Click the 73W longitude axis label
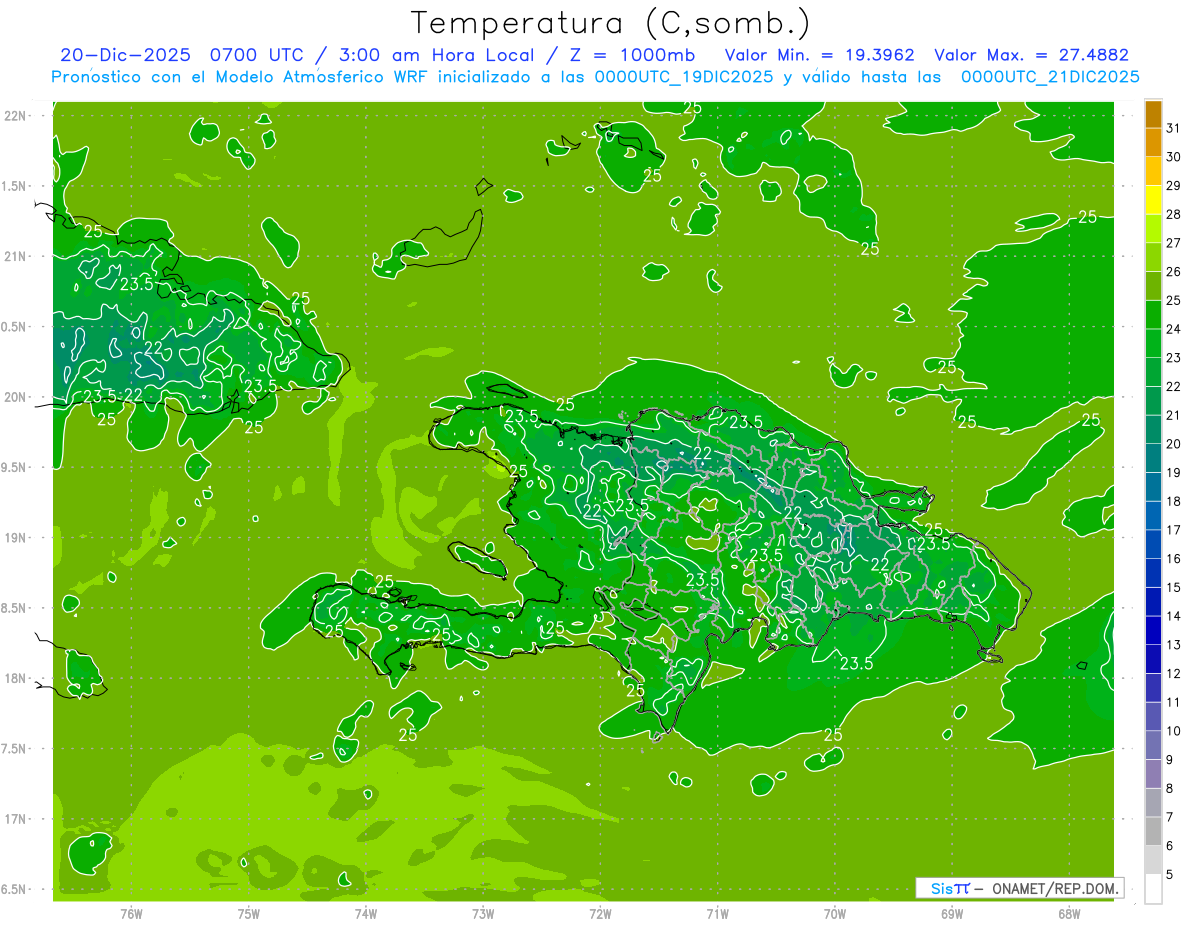This screenshot has width=1200, height=927. click(x=483, y=913)
